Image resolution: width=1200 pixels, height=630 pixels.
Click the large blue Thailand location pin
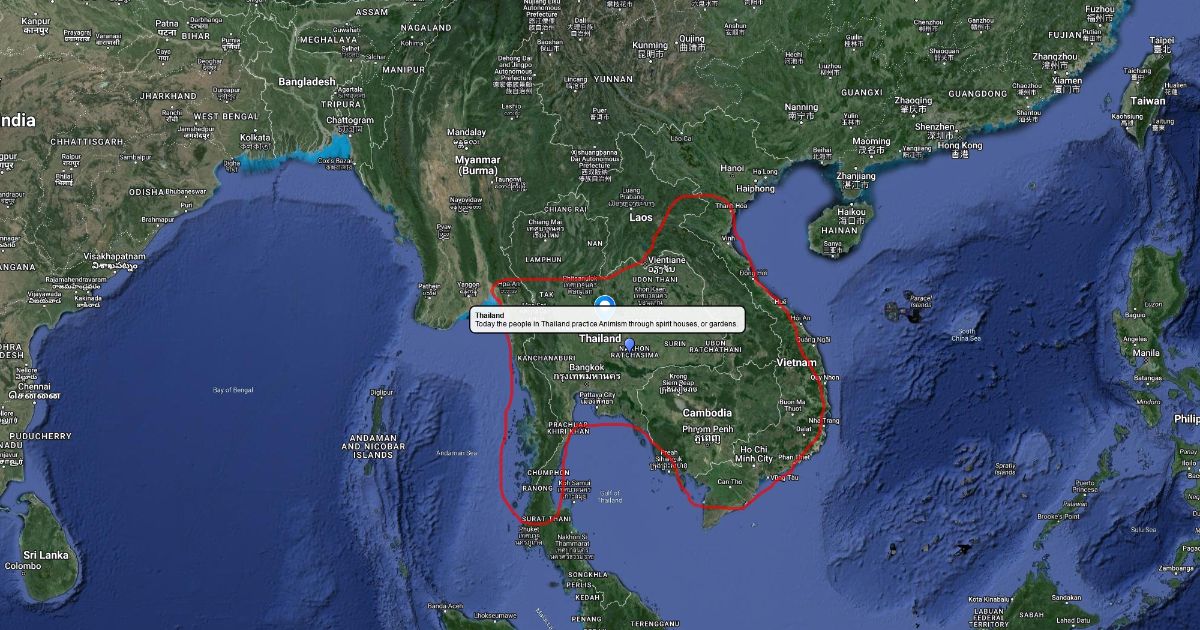click(603, 302)
